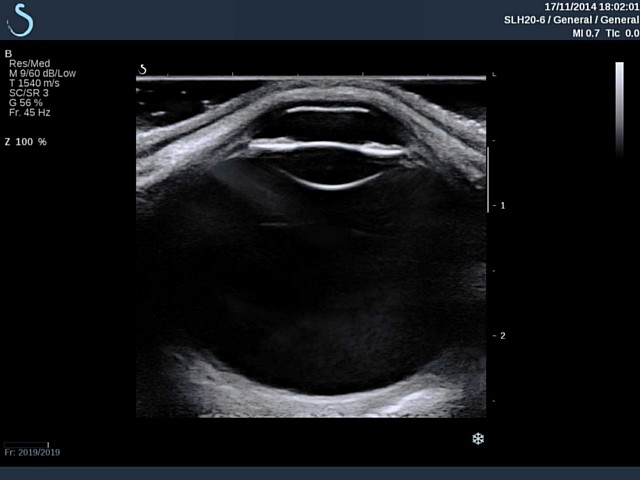Click the focal zone indicator bar by the depth scale
640x480 pixels.
coord(488,180)
